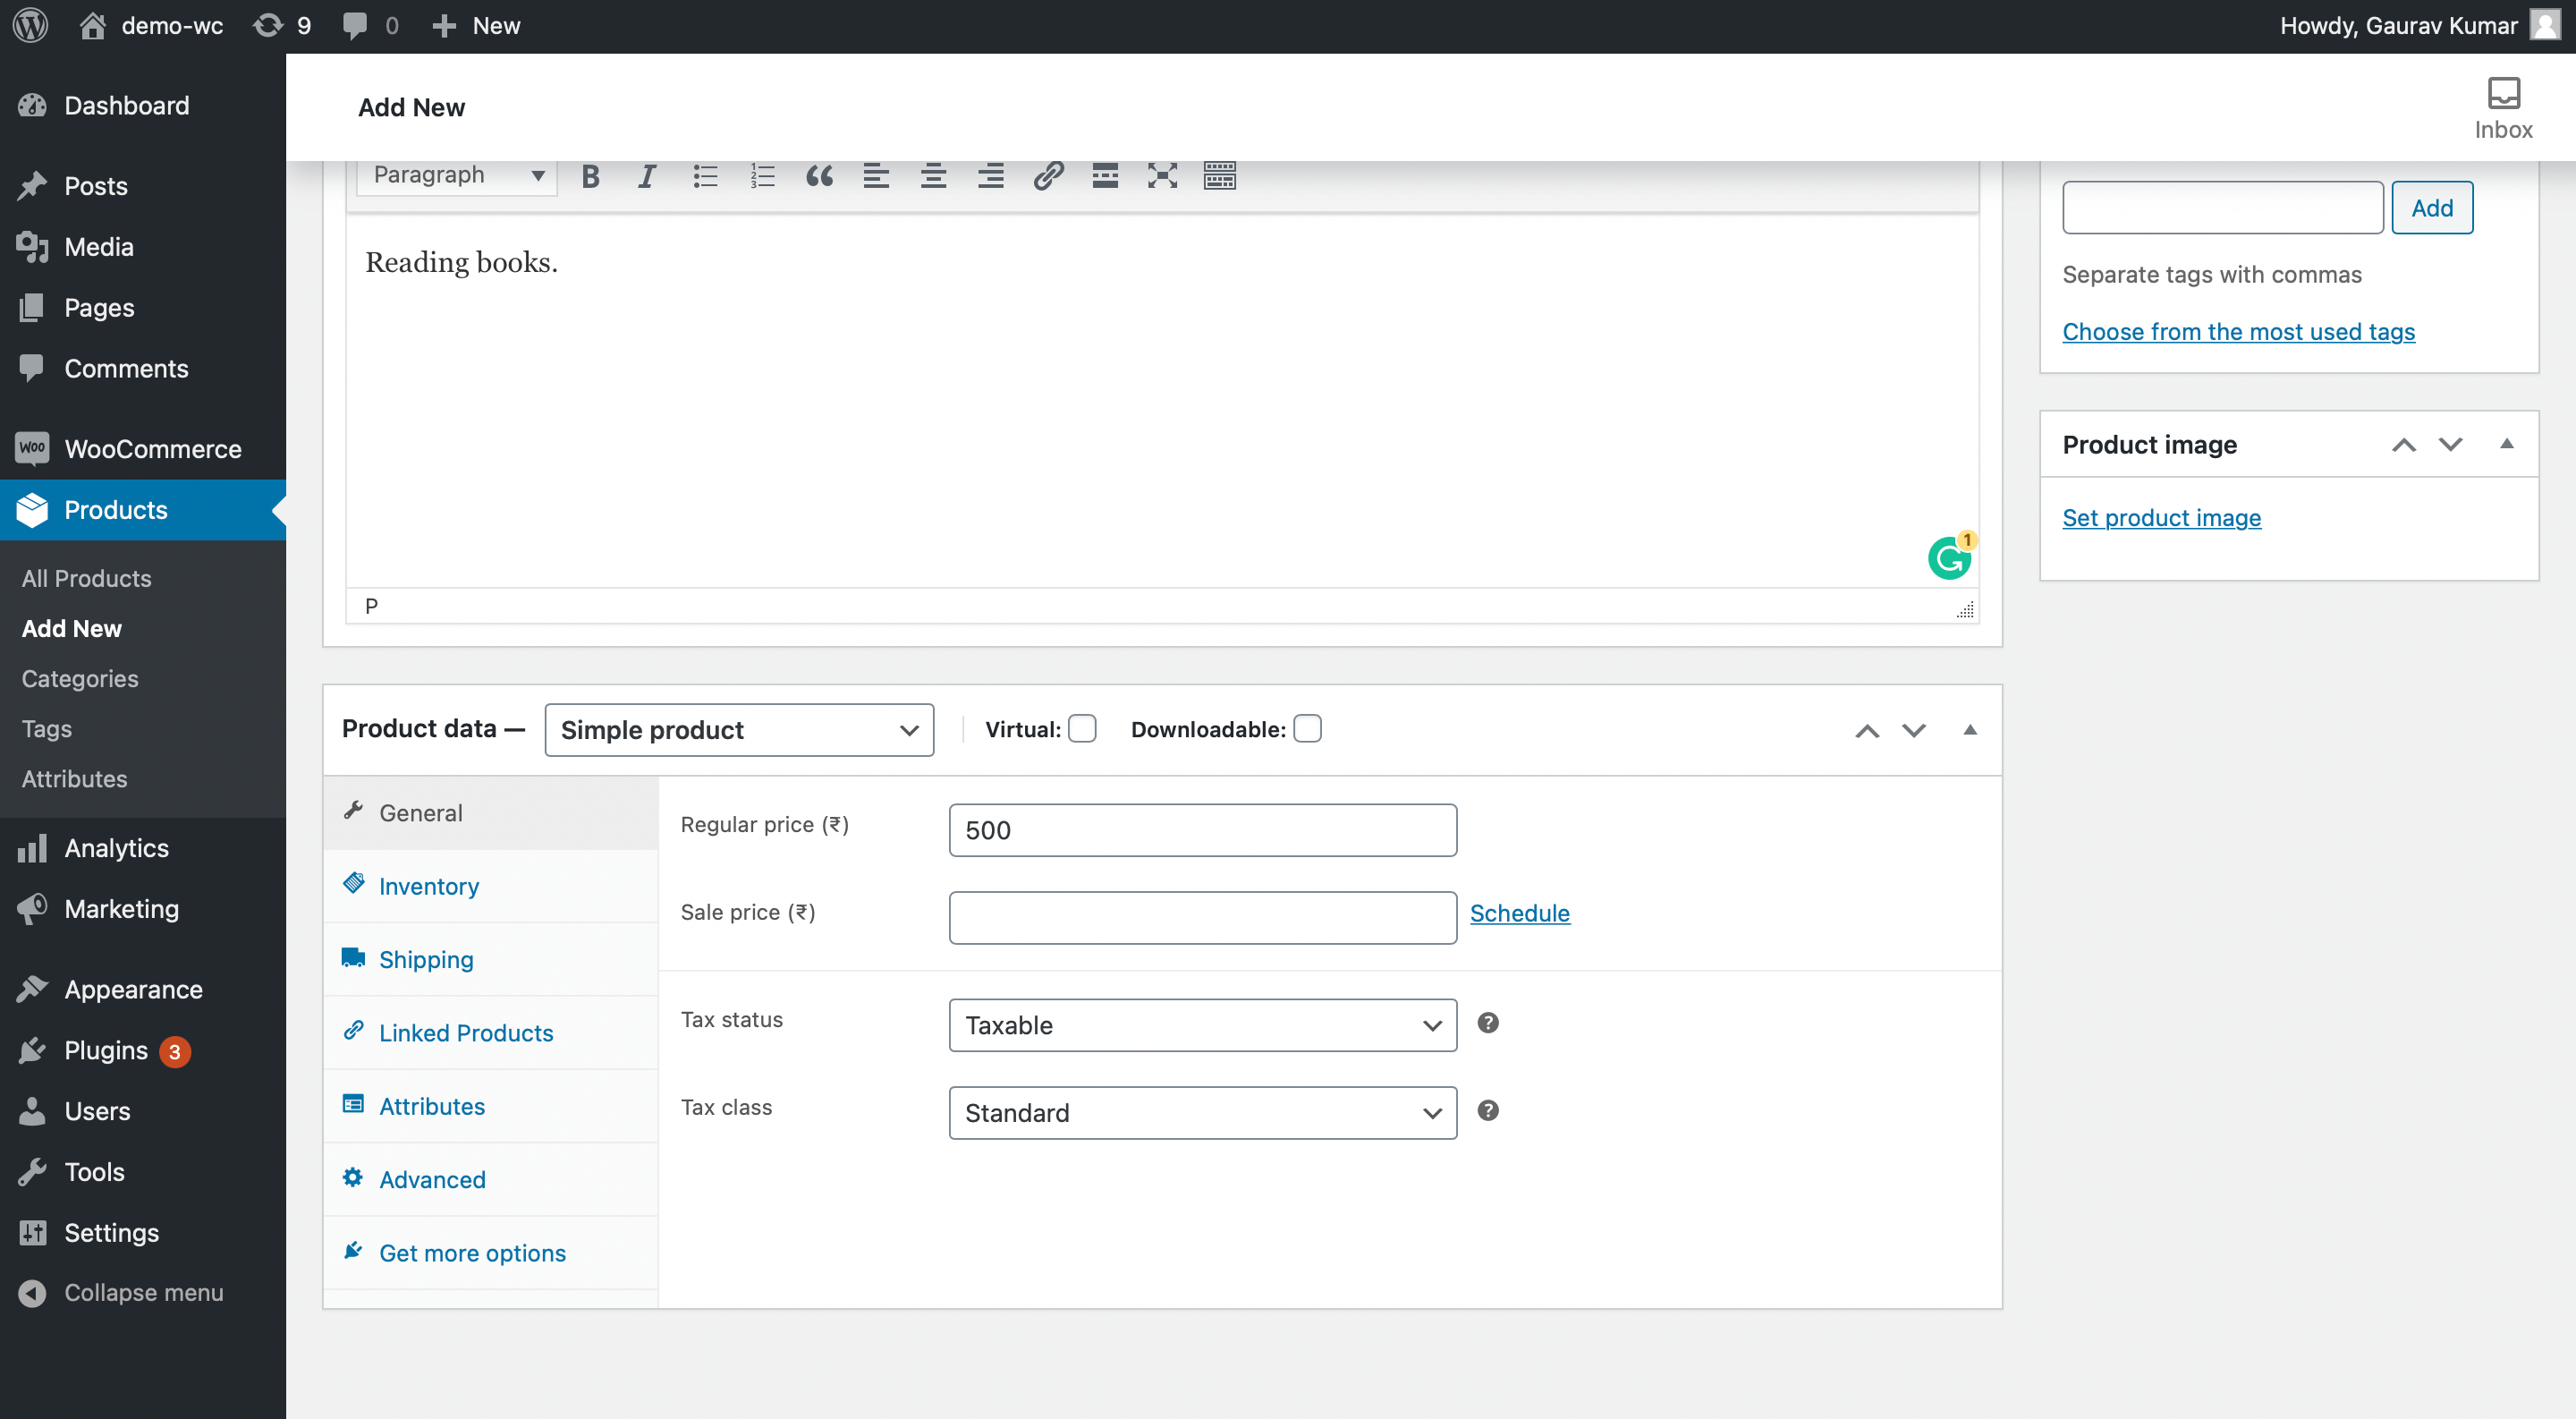Open the Grammarly suggestions badge

coord(1948,557)
